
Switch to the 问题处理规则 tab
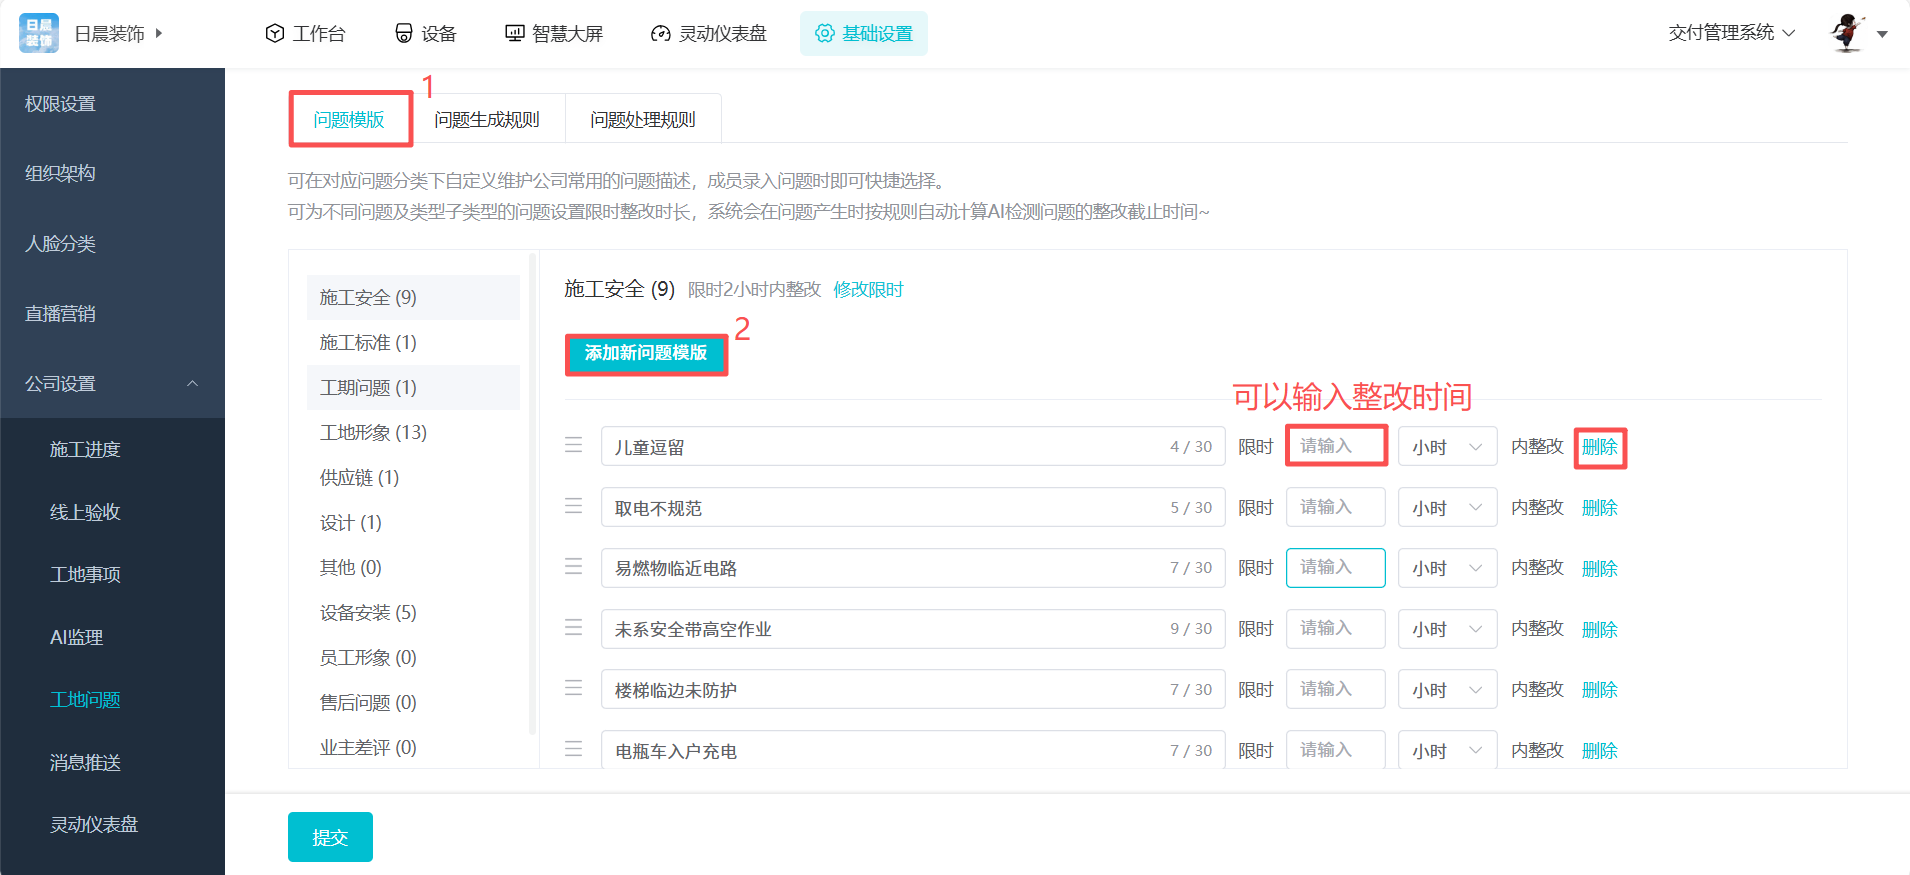[x=642, y=120]
